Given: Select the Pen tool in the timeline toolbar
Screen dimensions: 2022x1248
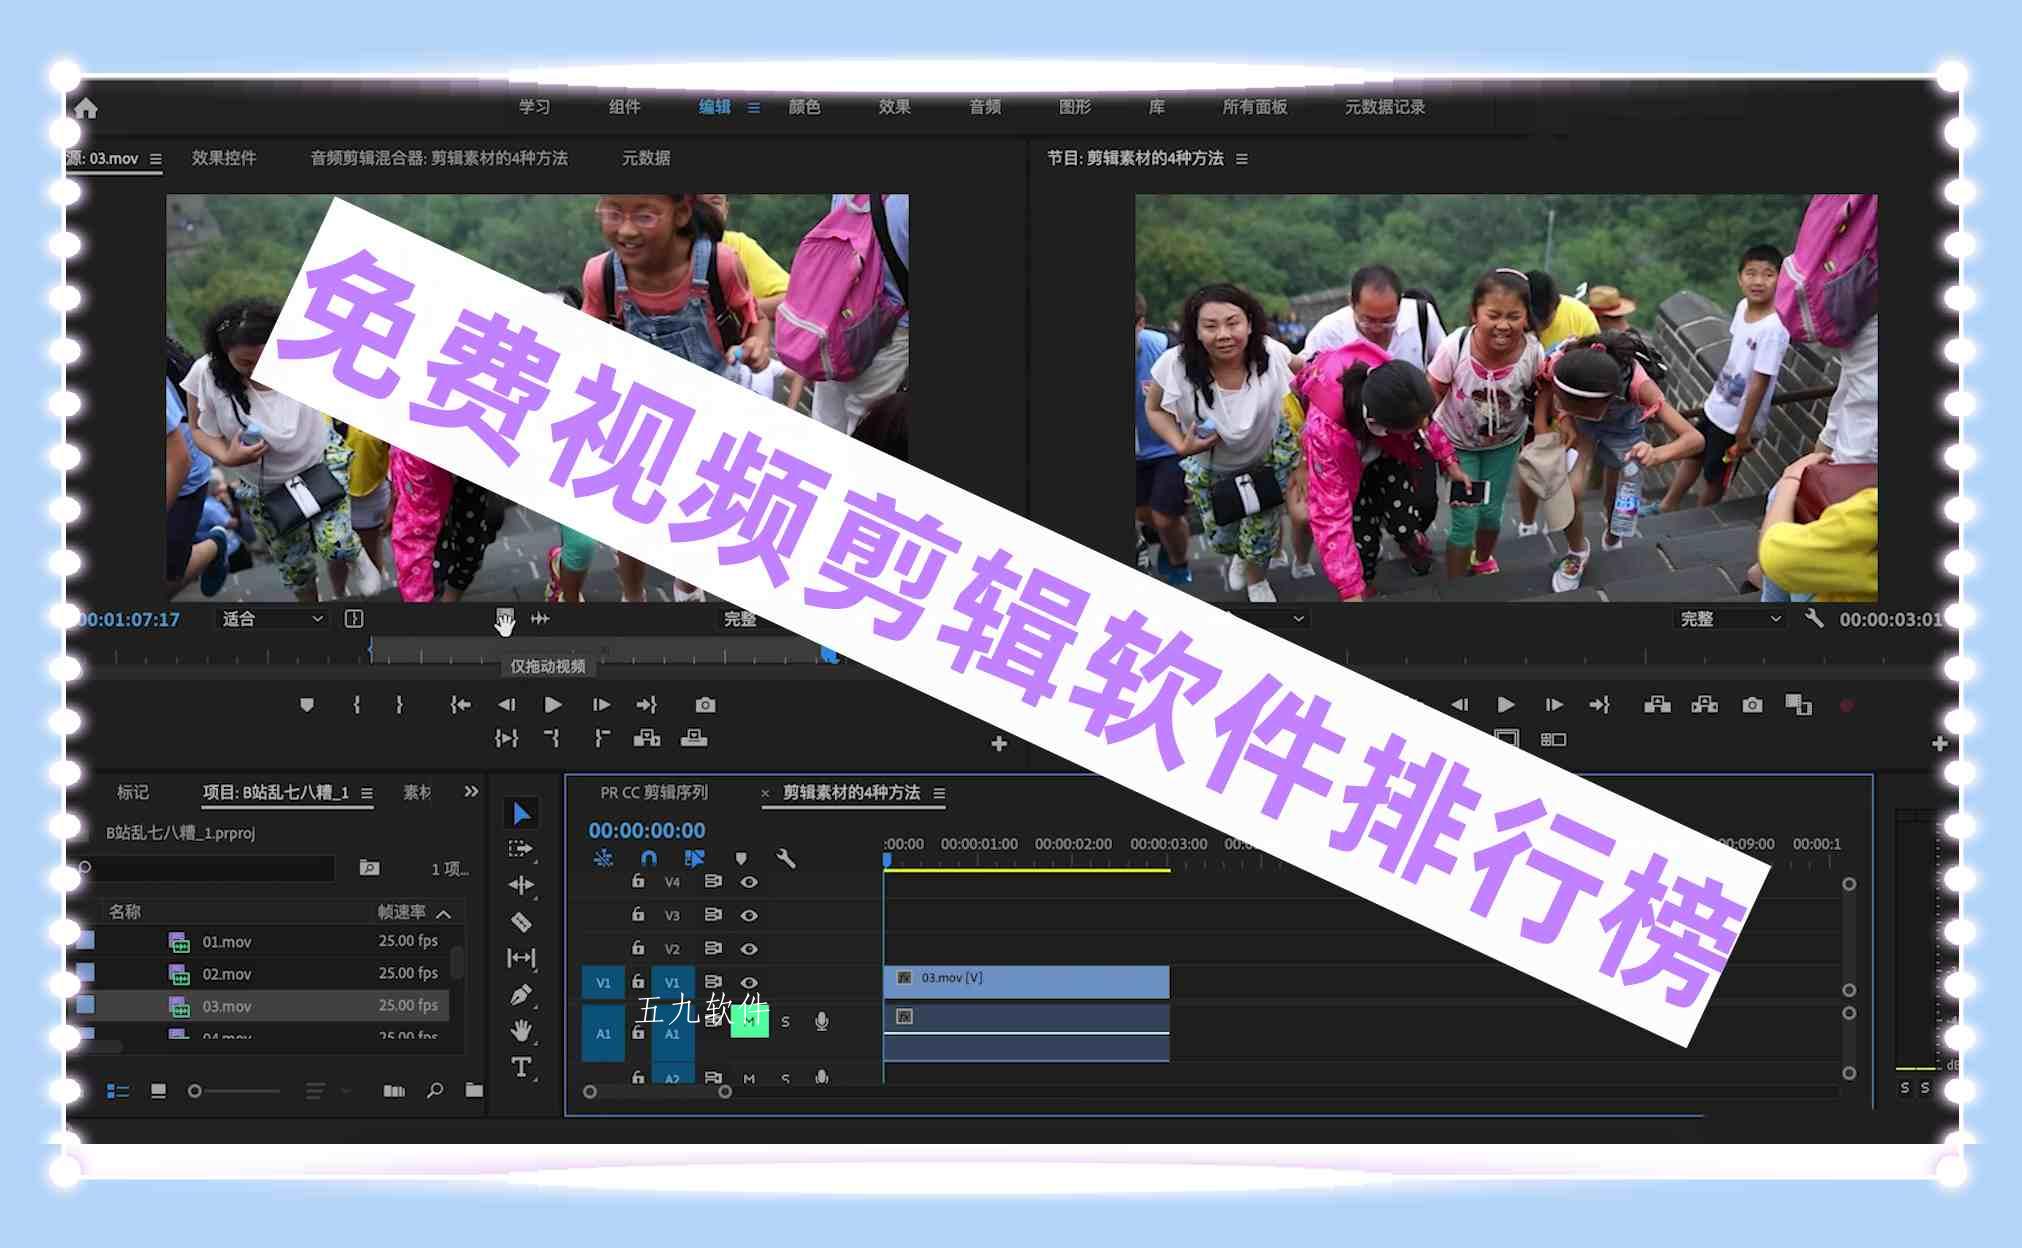Looking at the screenshot, I should [x=522, y=992].
